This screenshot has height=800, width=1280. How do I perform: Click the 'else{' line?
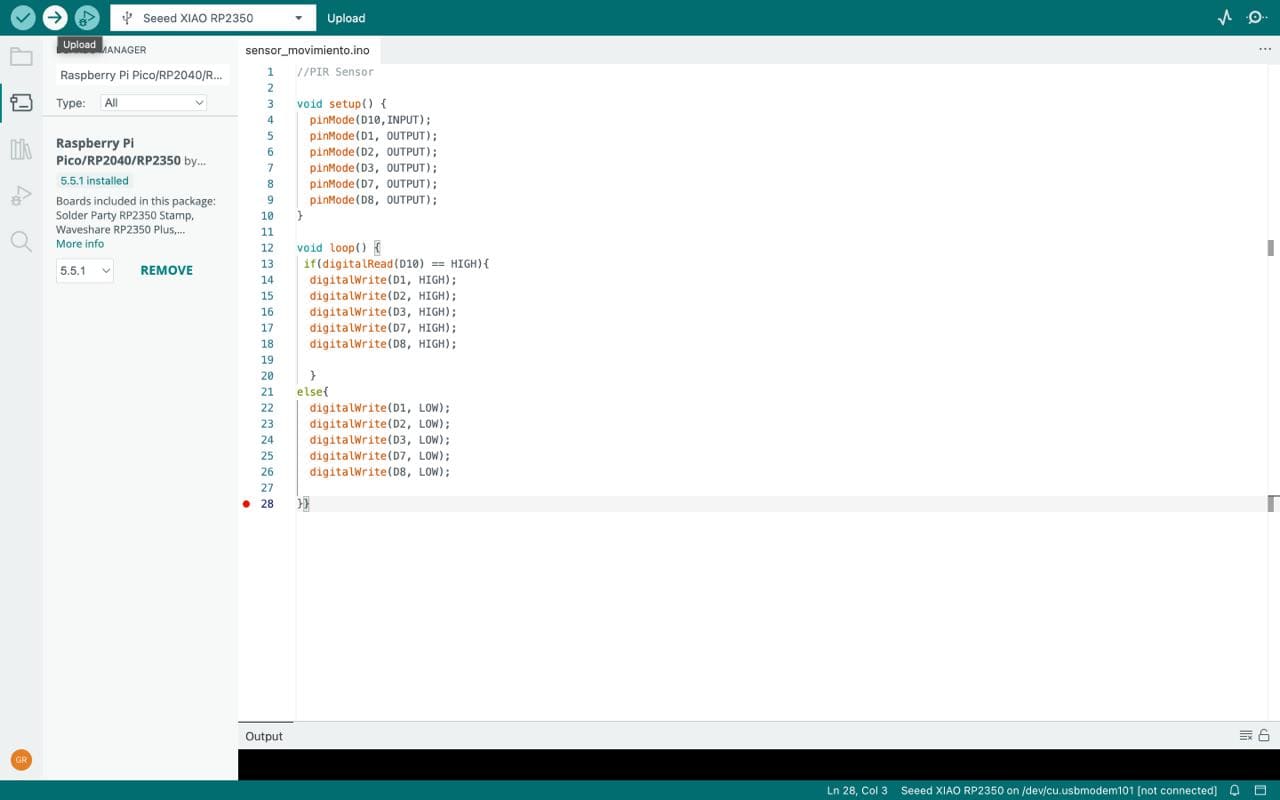coord(313,392)
